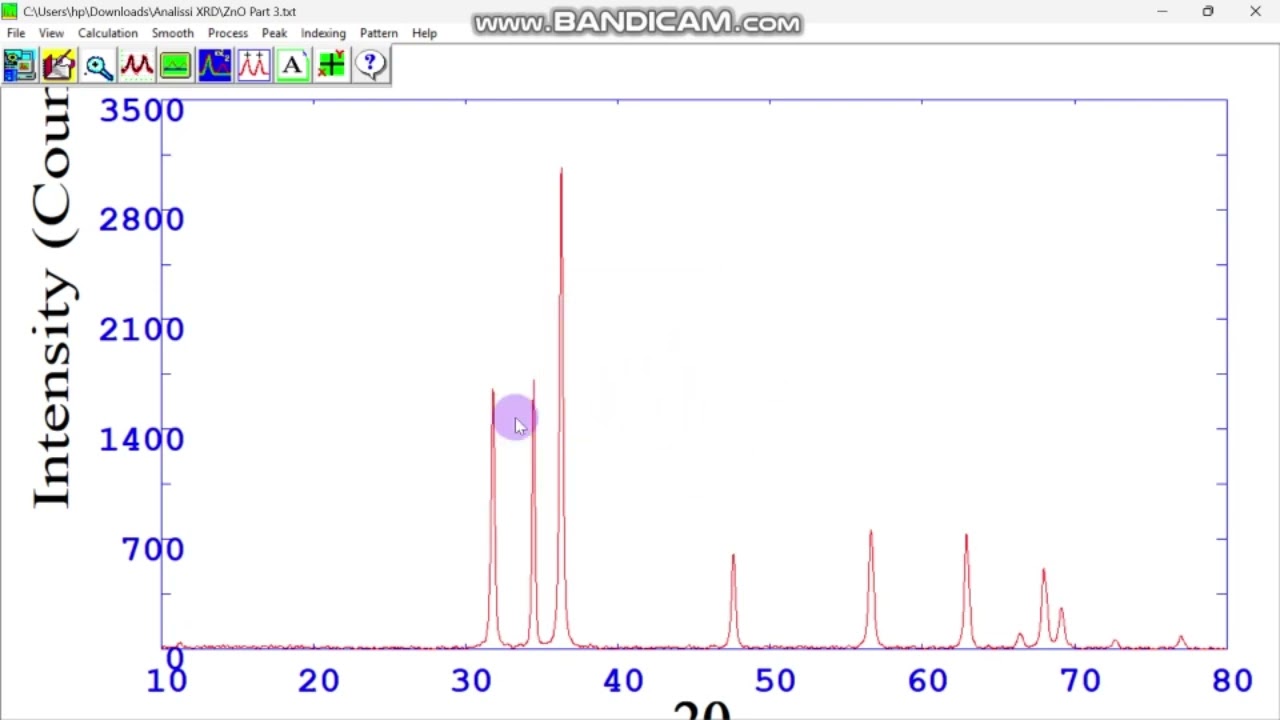This screenshot has height=720, width=1280.
Task: Click the y-axis label 2800
Action: click(141, 219)
